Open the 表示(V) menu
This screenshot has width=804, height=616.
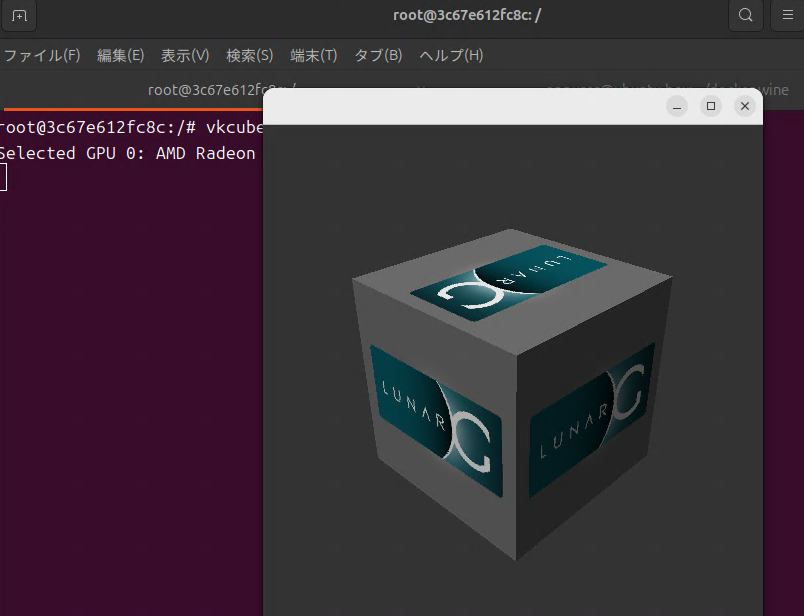coord(185,55)
